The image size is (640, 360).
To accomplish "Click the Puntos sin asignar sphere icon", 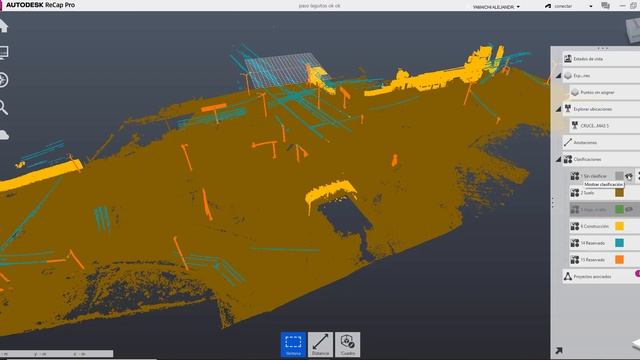I will [575, 92].
